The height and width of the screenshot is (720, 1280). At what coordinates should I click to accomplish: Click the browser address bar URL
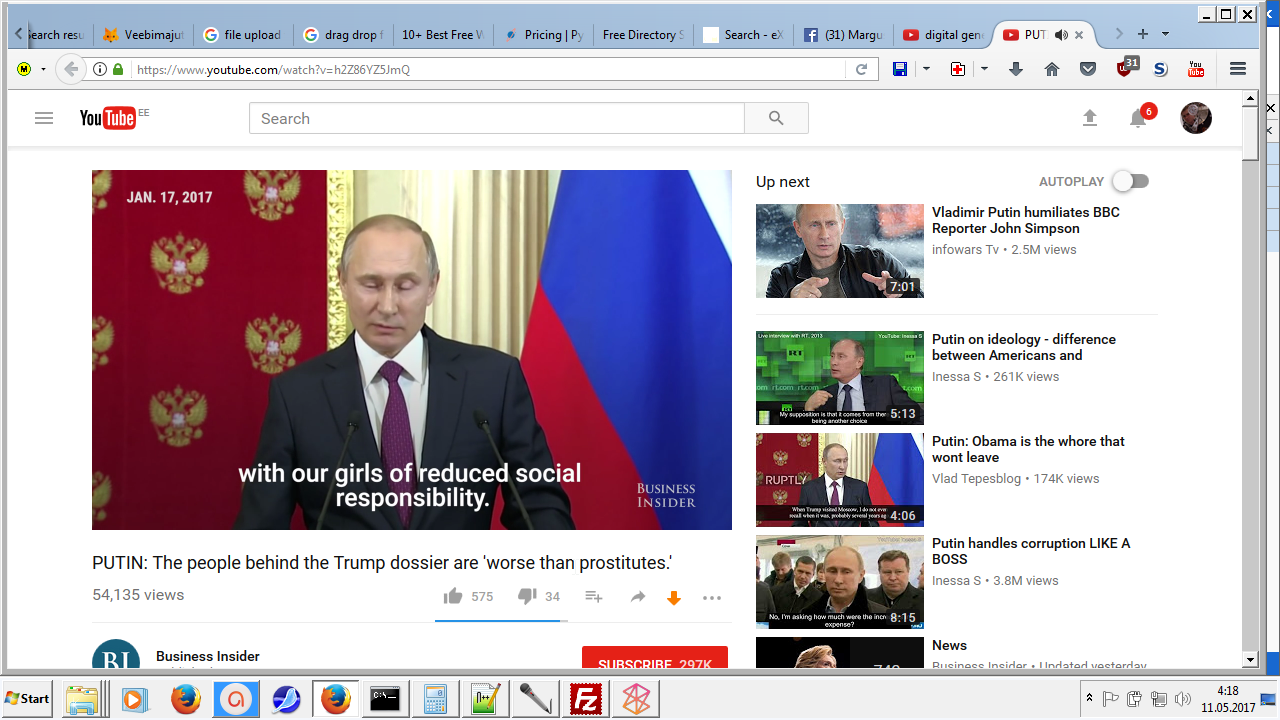click(x=490, y=69)
